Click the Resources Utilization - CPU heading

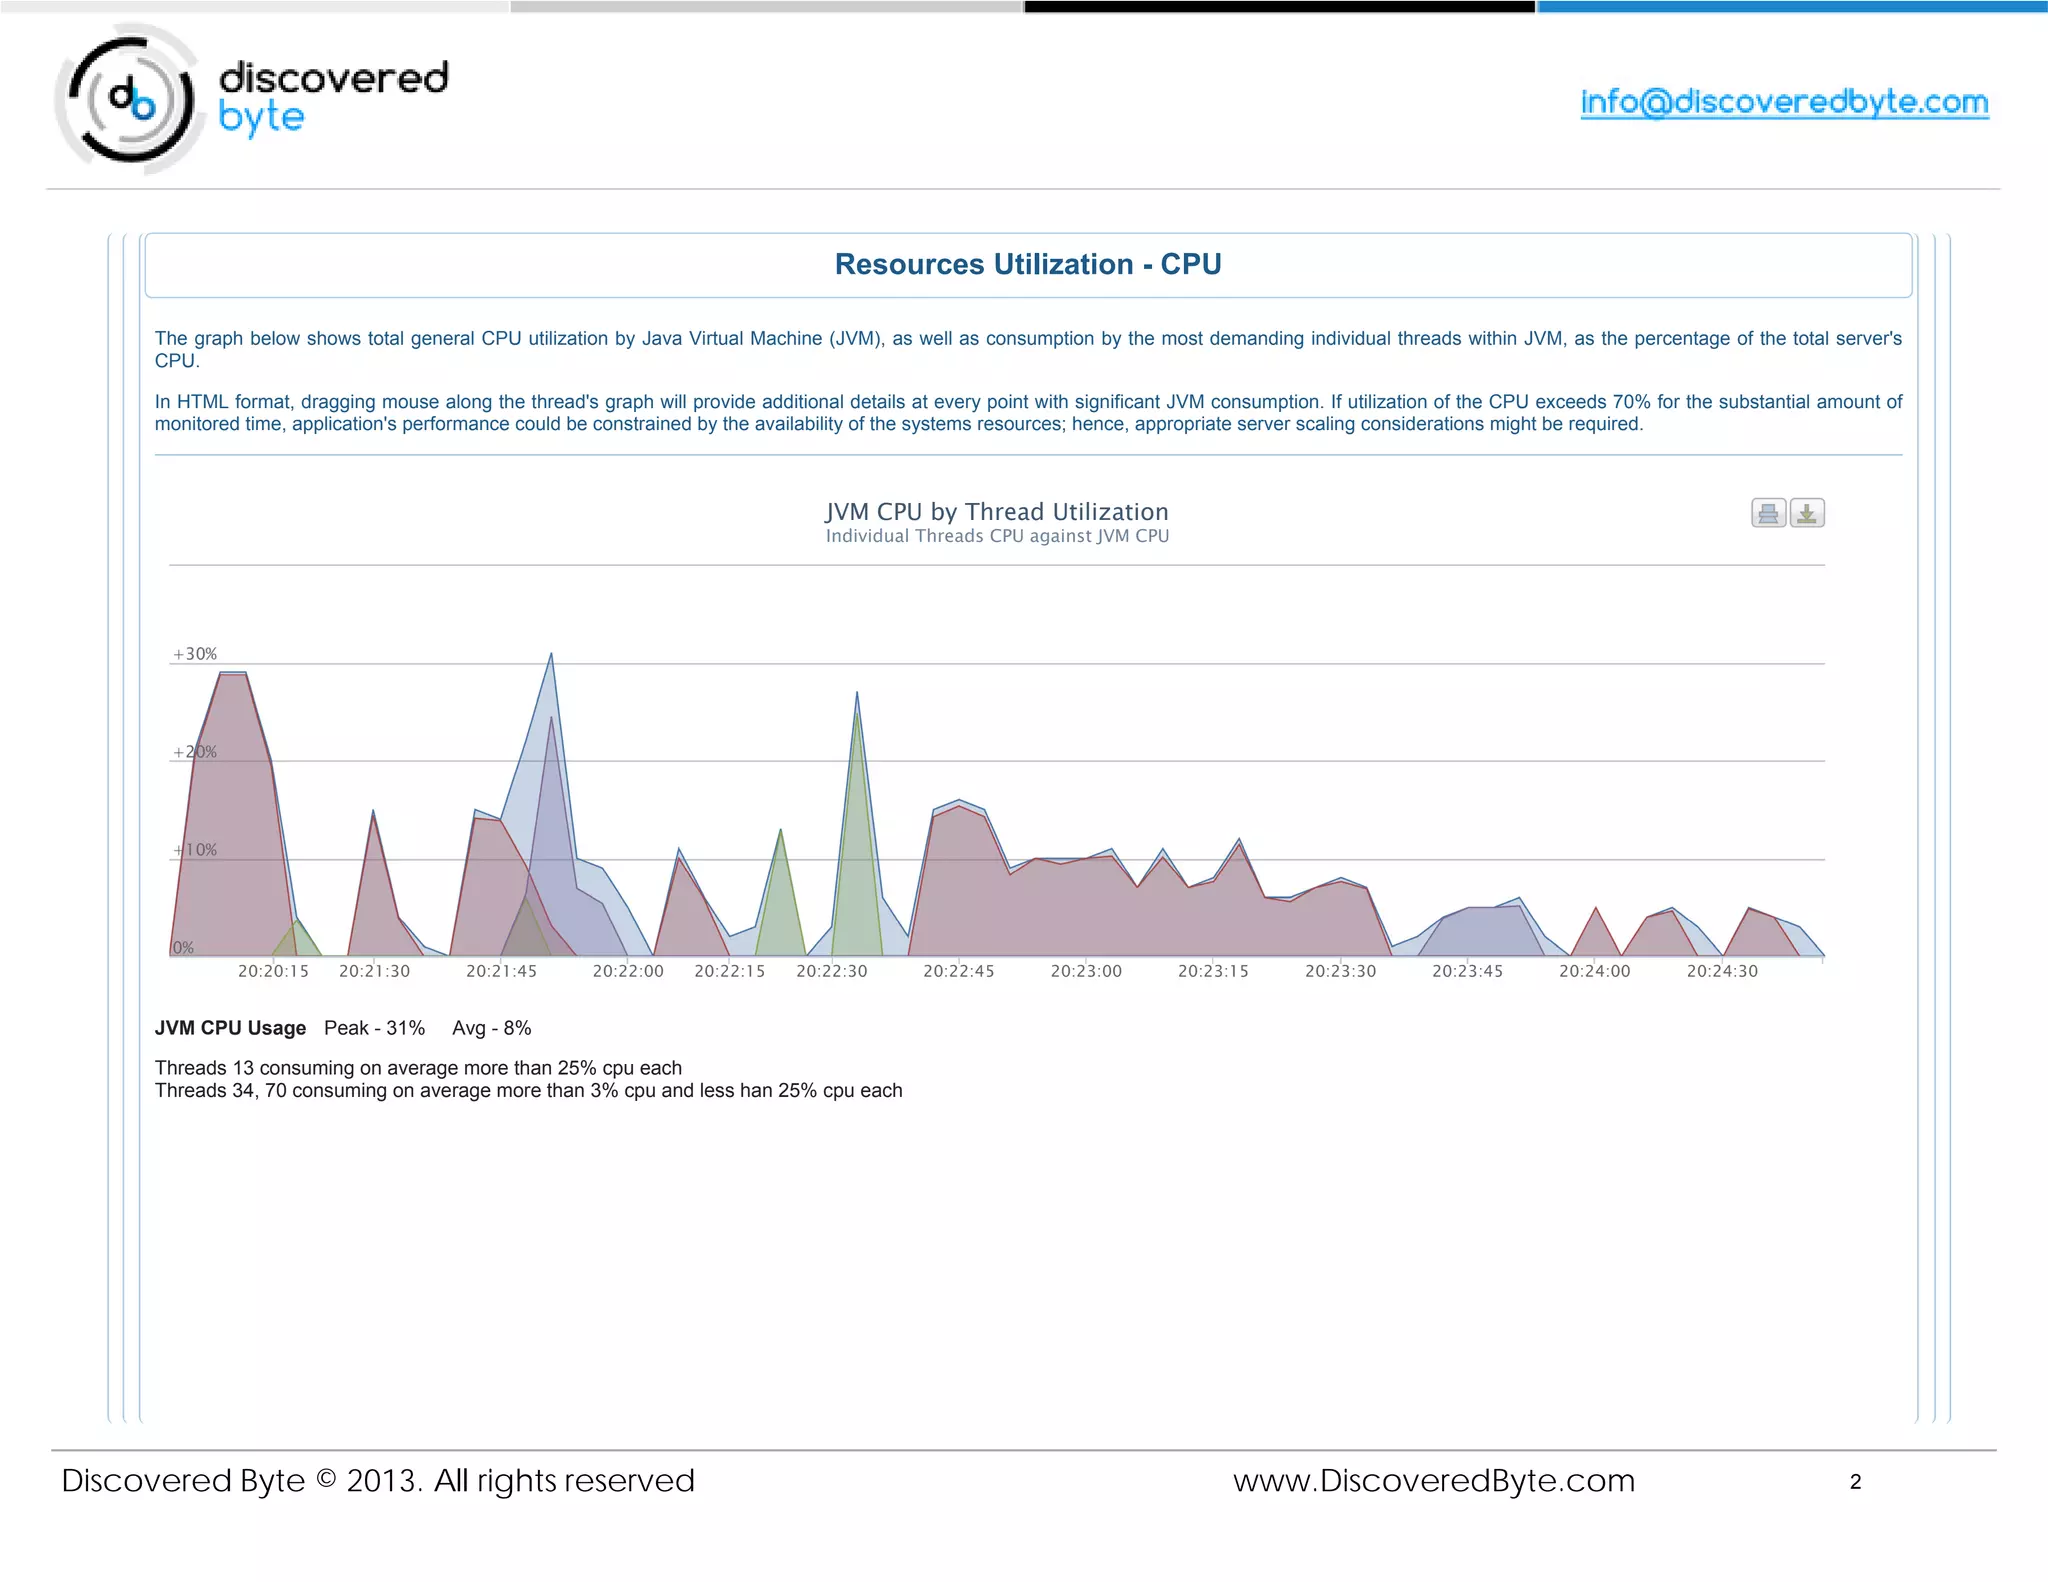1027,264
